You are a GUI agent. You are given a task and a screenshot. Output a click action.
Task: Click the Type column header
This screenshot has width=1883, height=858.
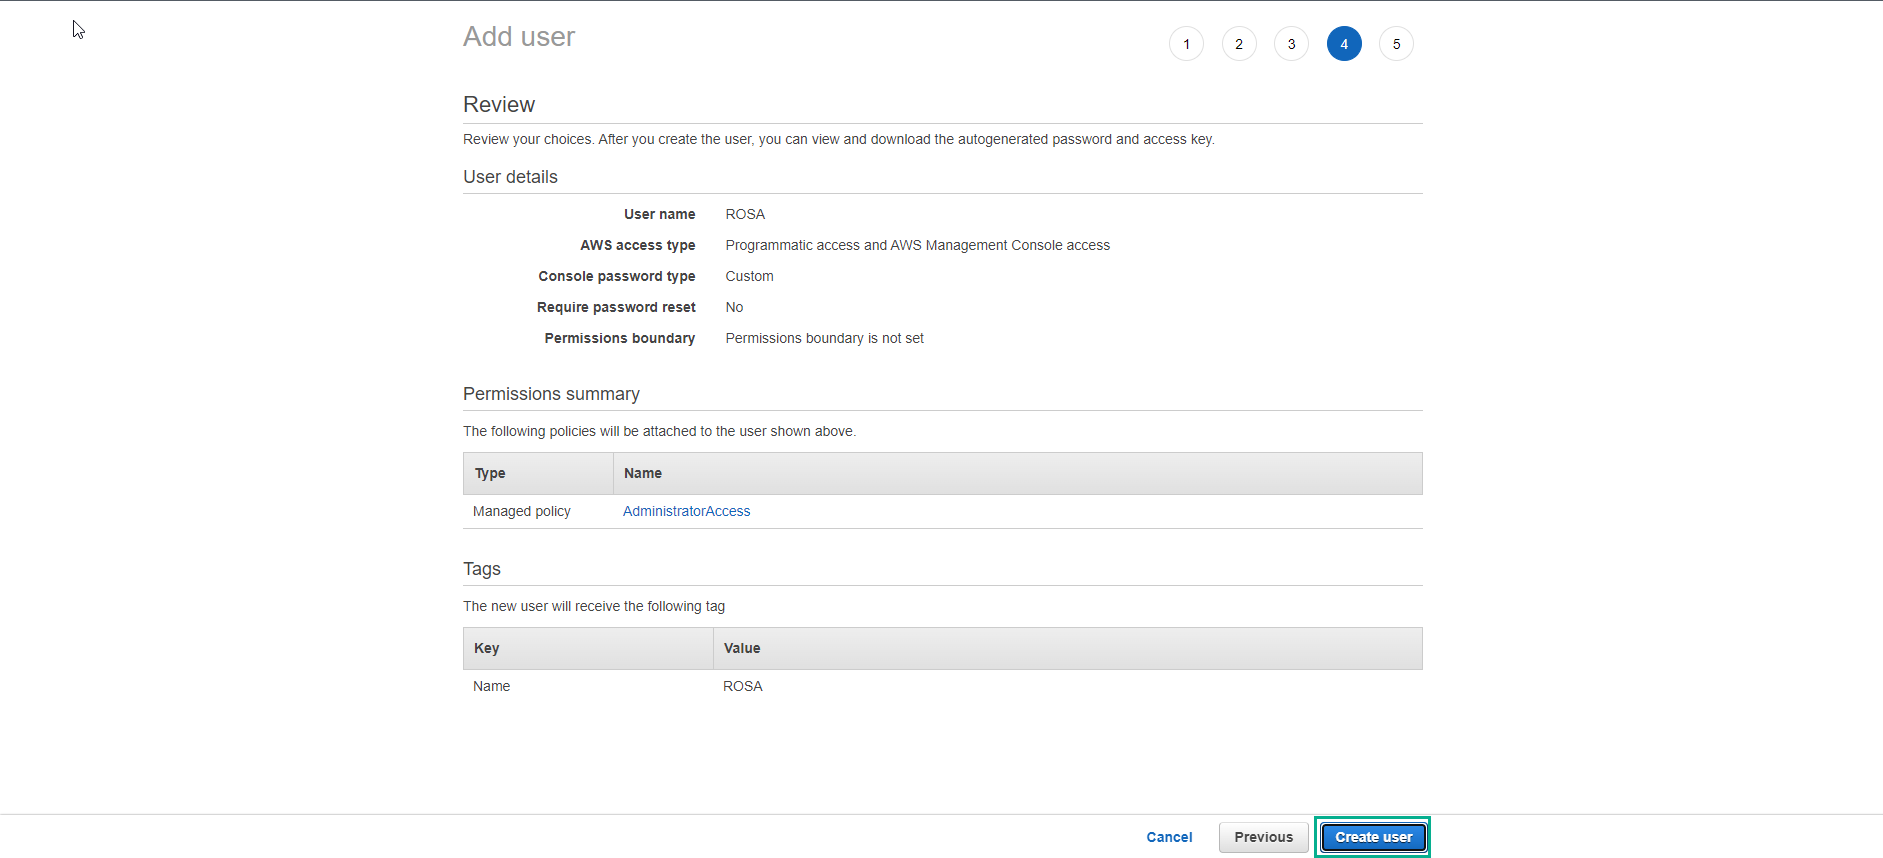490,473
